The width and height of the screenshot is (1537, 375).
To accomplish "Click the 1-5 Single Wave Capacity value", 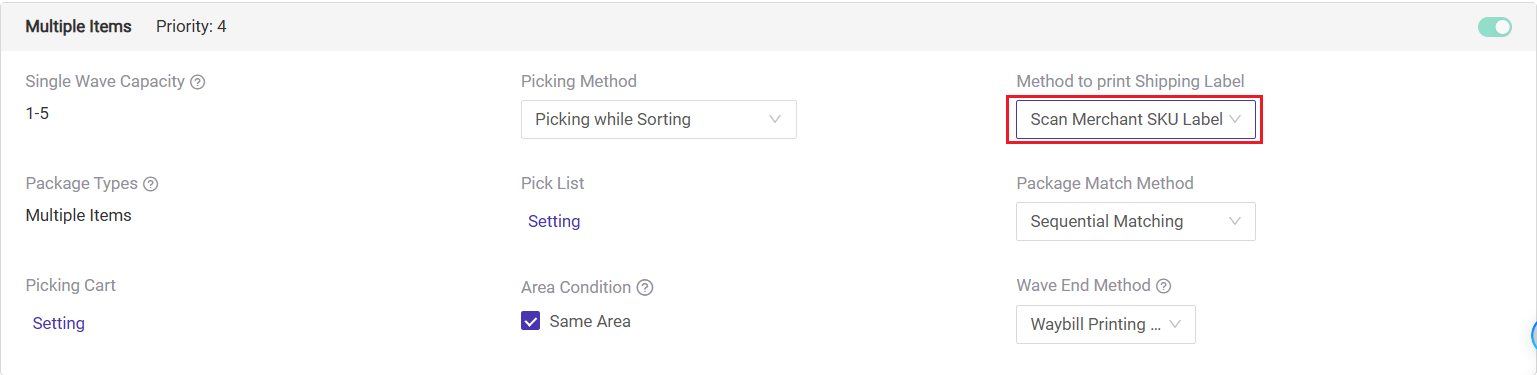I will 37,113.
